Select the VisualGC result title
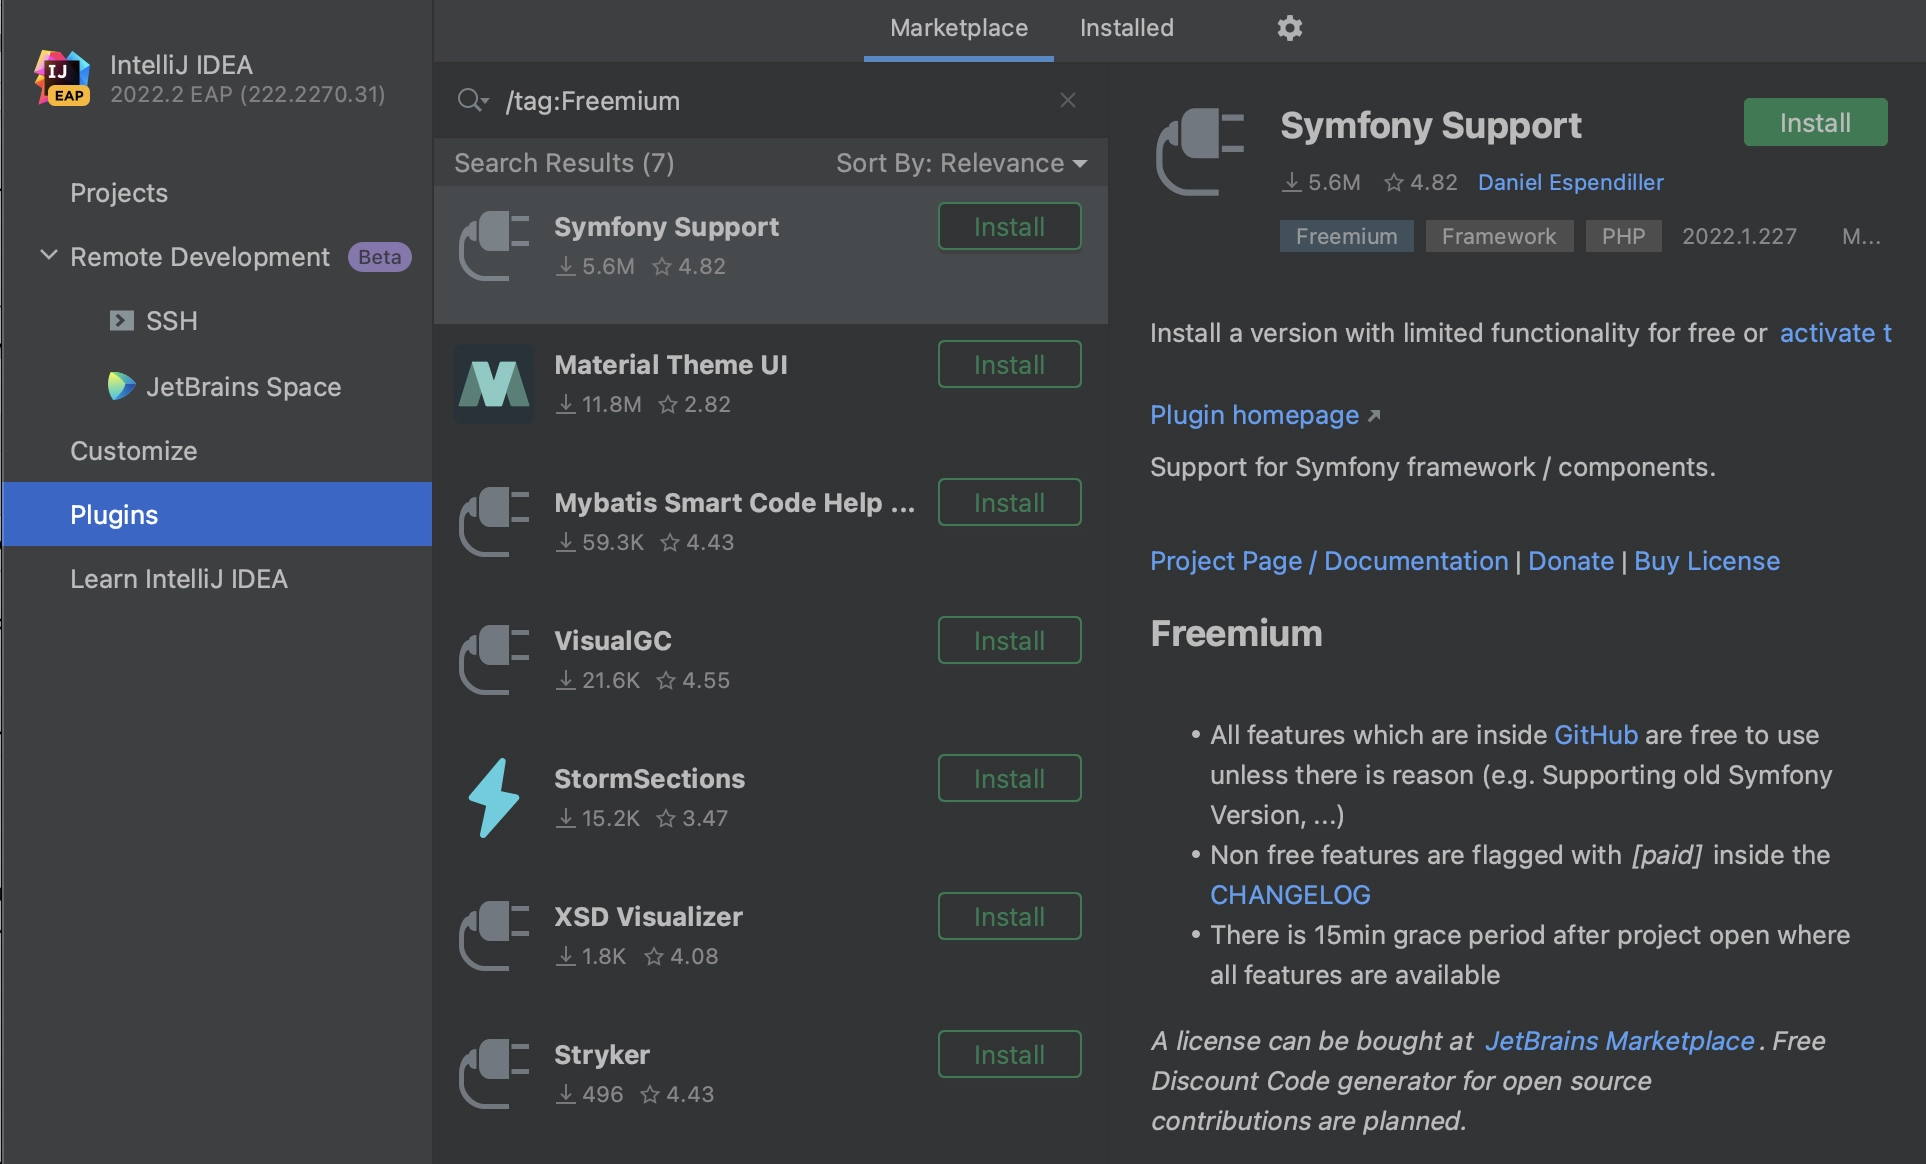1926x1164 pixels. (x=613, y=641)
